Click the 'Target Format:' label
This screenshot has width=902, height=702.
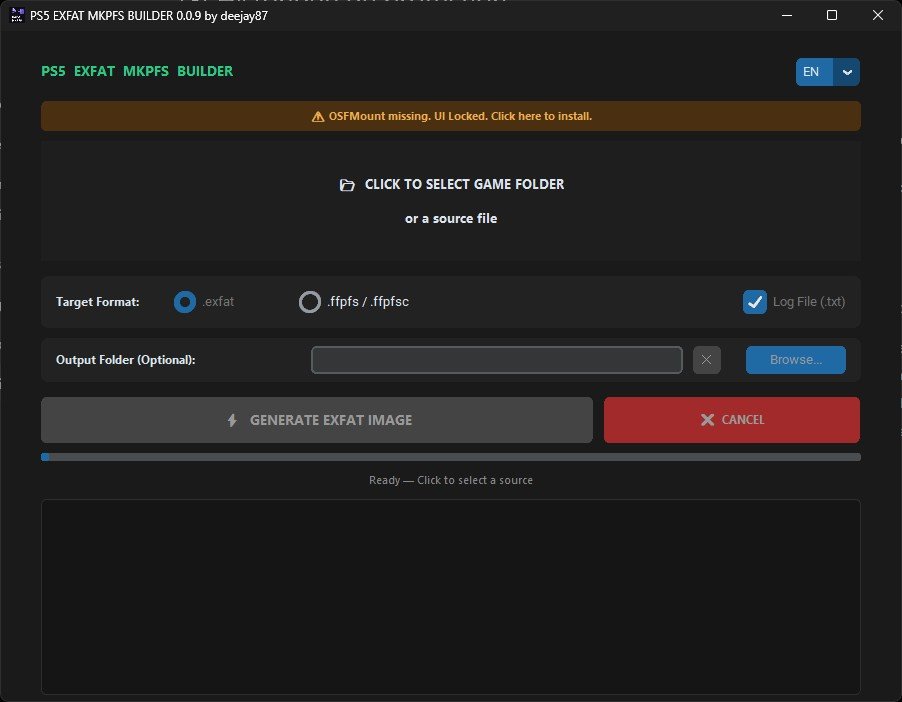click(98, 302)
